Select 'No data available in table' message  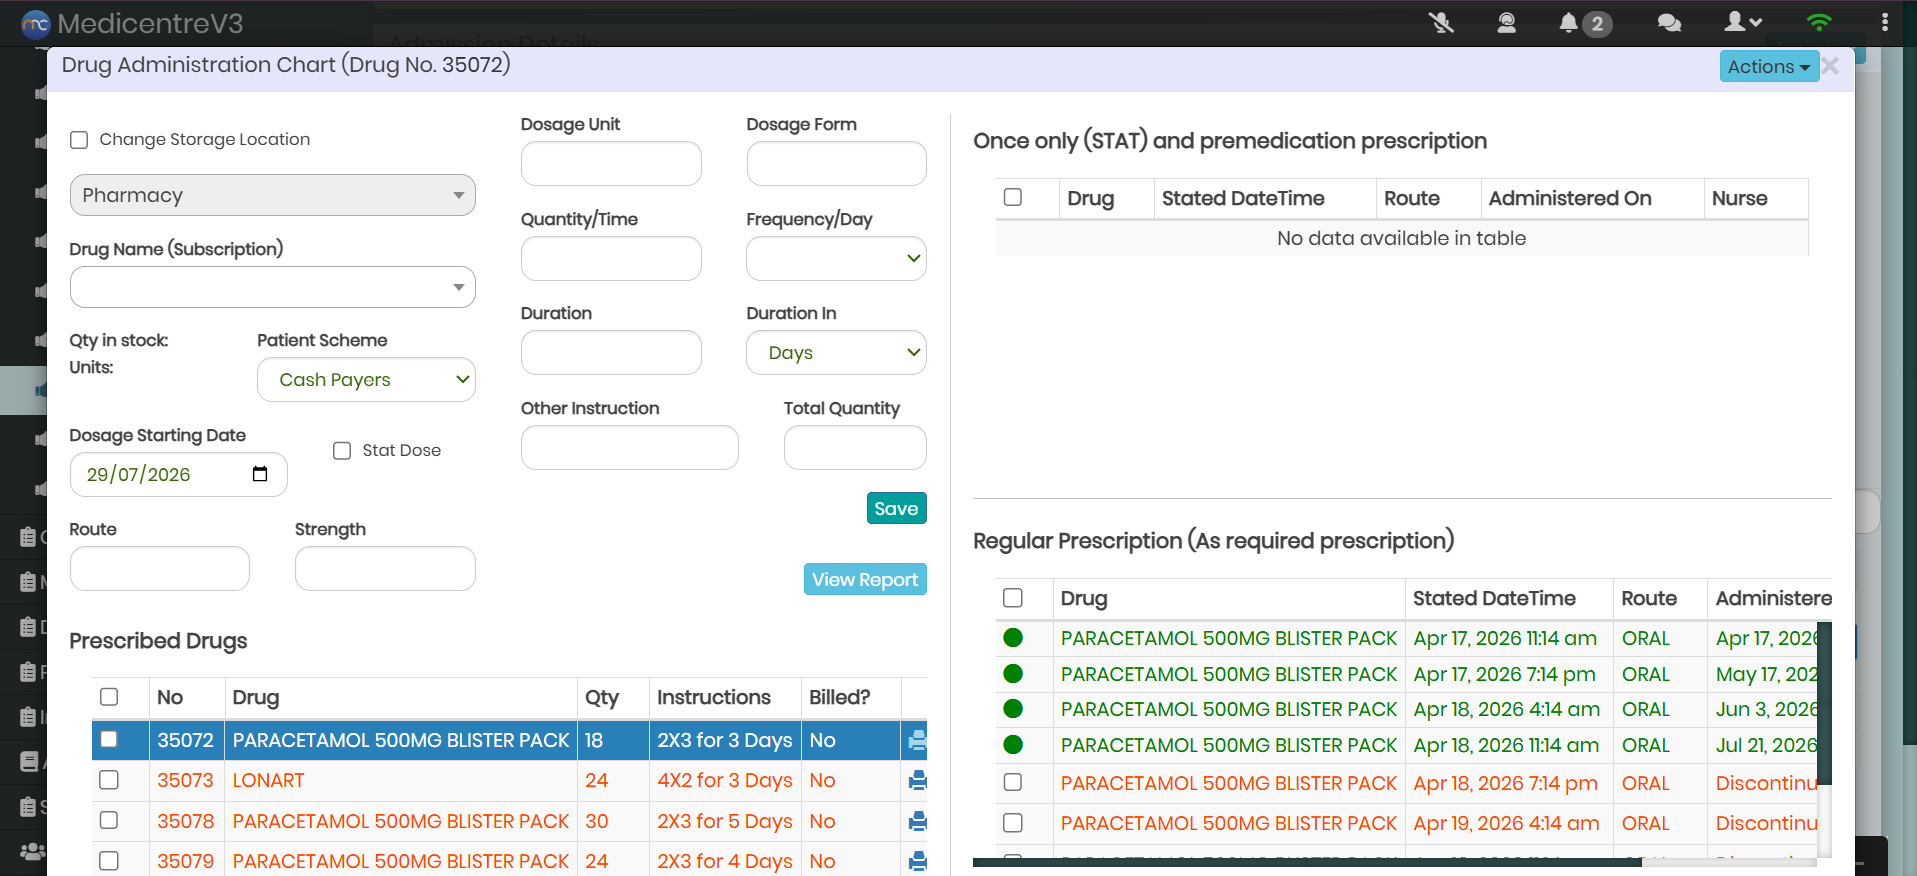coord(1401,238)
